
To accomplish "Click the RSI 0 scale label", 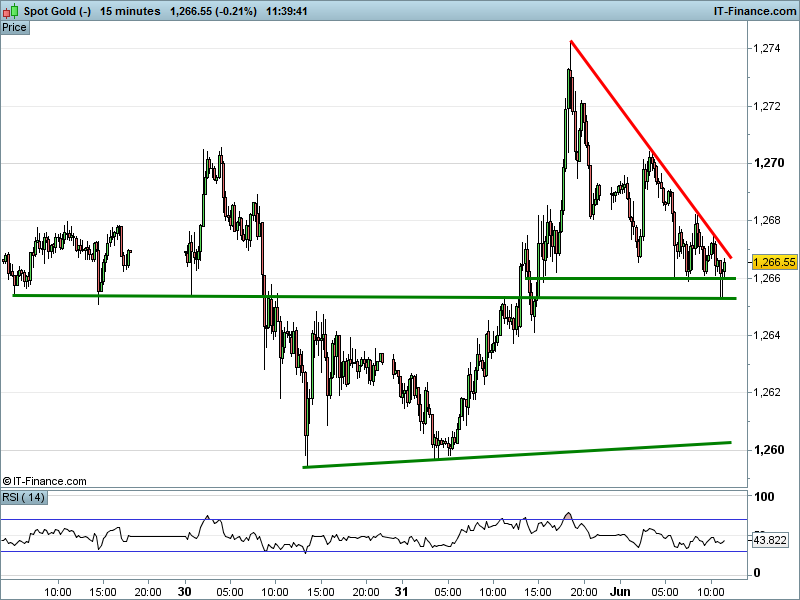I will (757, 573).
